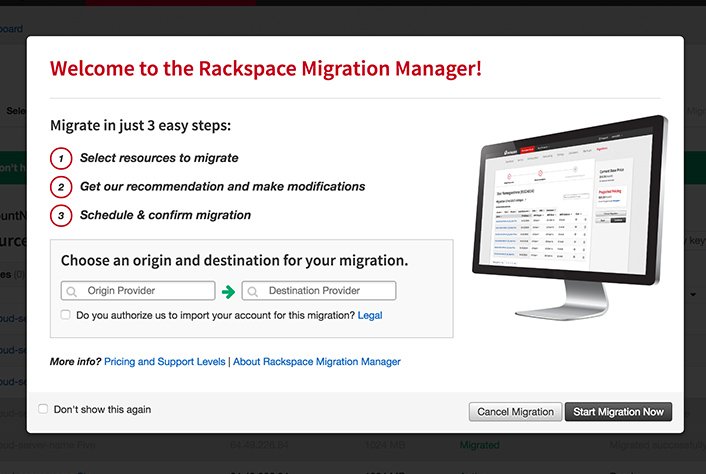Click the green Migrated status in the background
The width and height of the screenshot is (706, 474).
pos(479,444)
